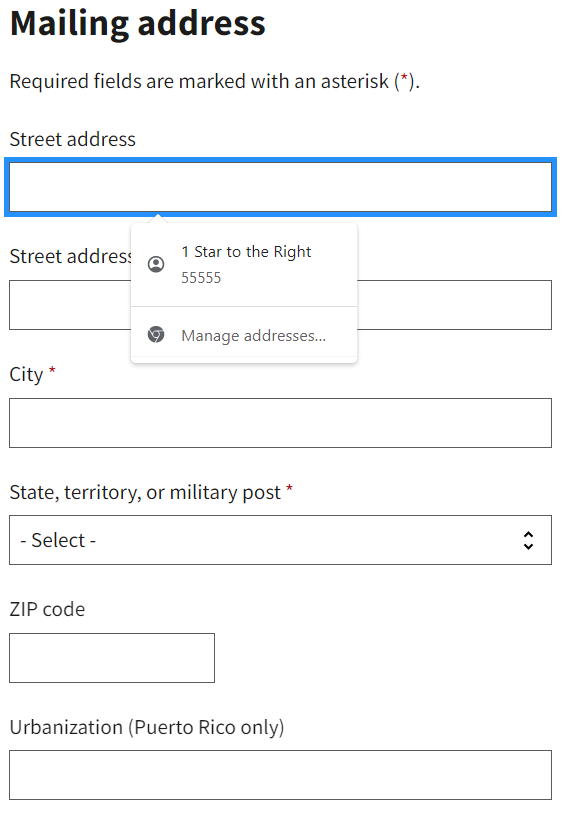Image resolution: width=565 pixels, height=825 pixels.
Task: Click the State, territory, or military post label
Action: pyautogui.click(x=145, y=492)
